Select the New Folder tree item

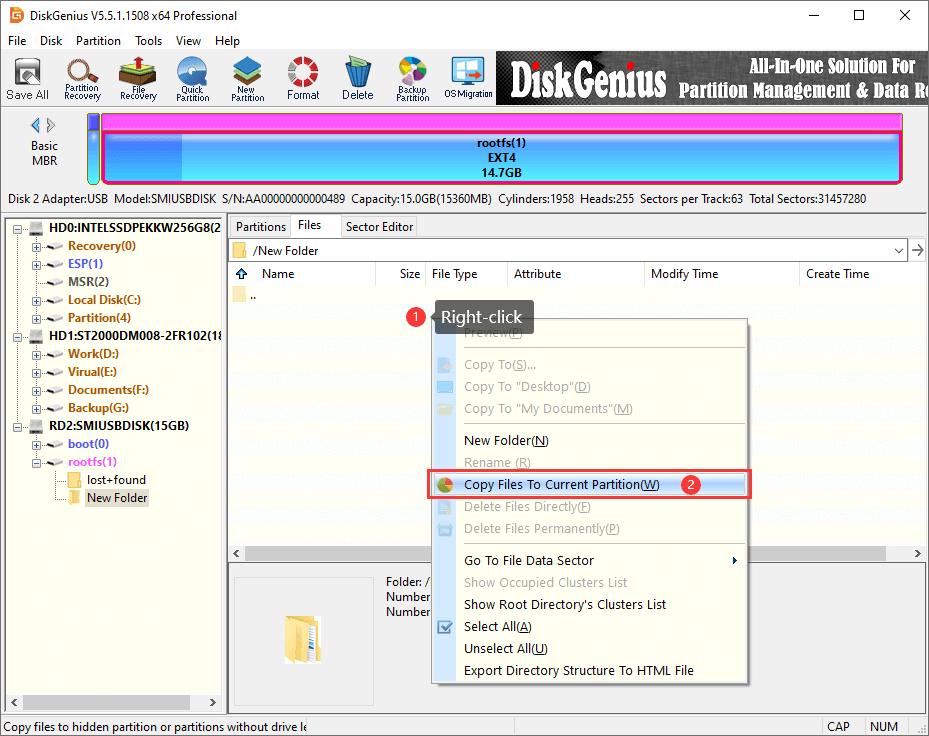117,498
